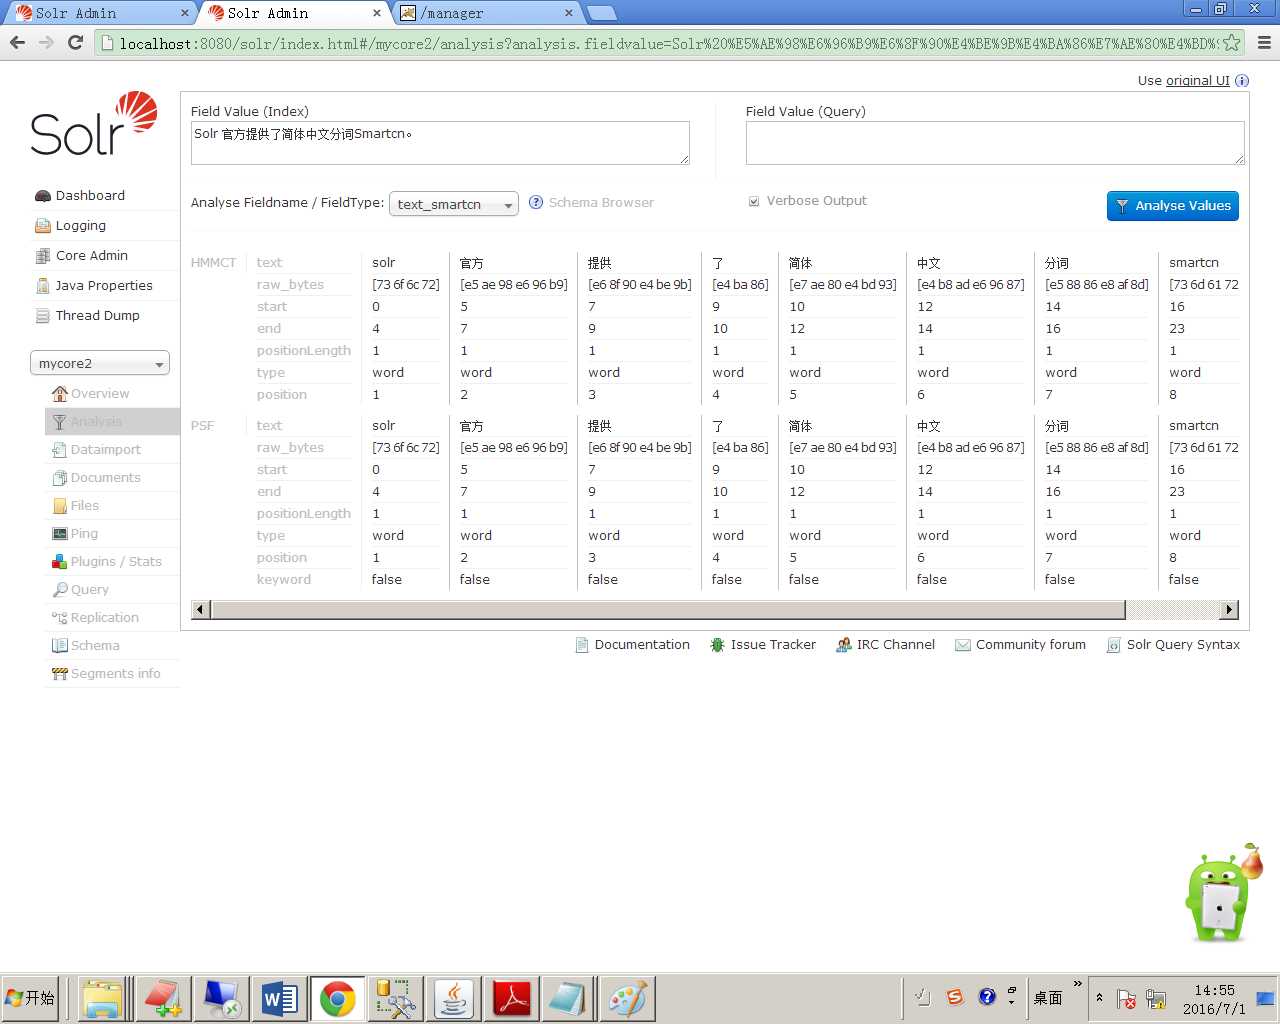Open the Paint taskbar icon
This screenshot has width=1280, height=1024.
(x=627, y=999)
